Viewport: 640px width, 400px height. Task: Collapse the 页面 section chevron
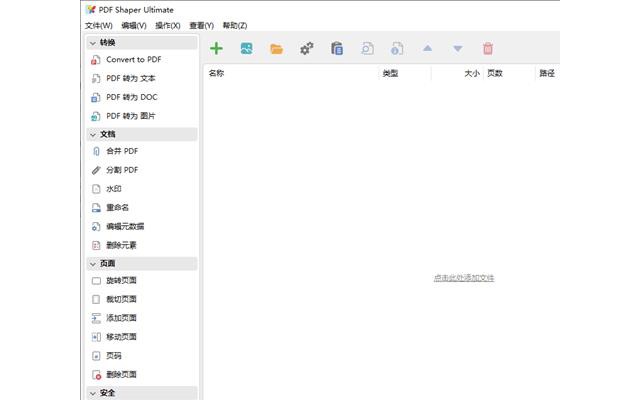(93, 264)
